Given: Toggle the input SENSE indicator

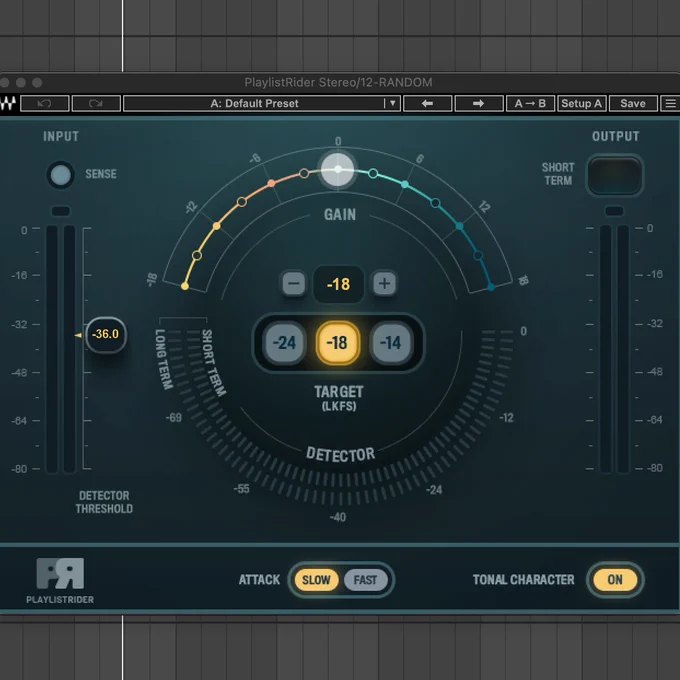Looking at the screenshot, I should click(60, 175).
